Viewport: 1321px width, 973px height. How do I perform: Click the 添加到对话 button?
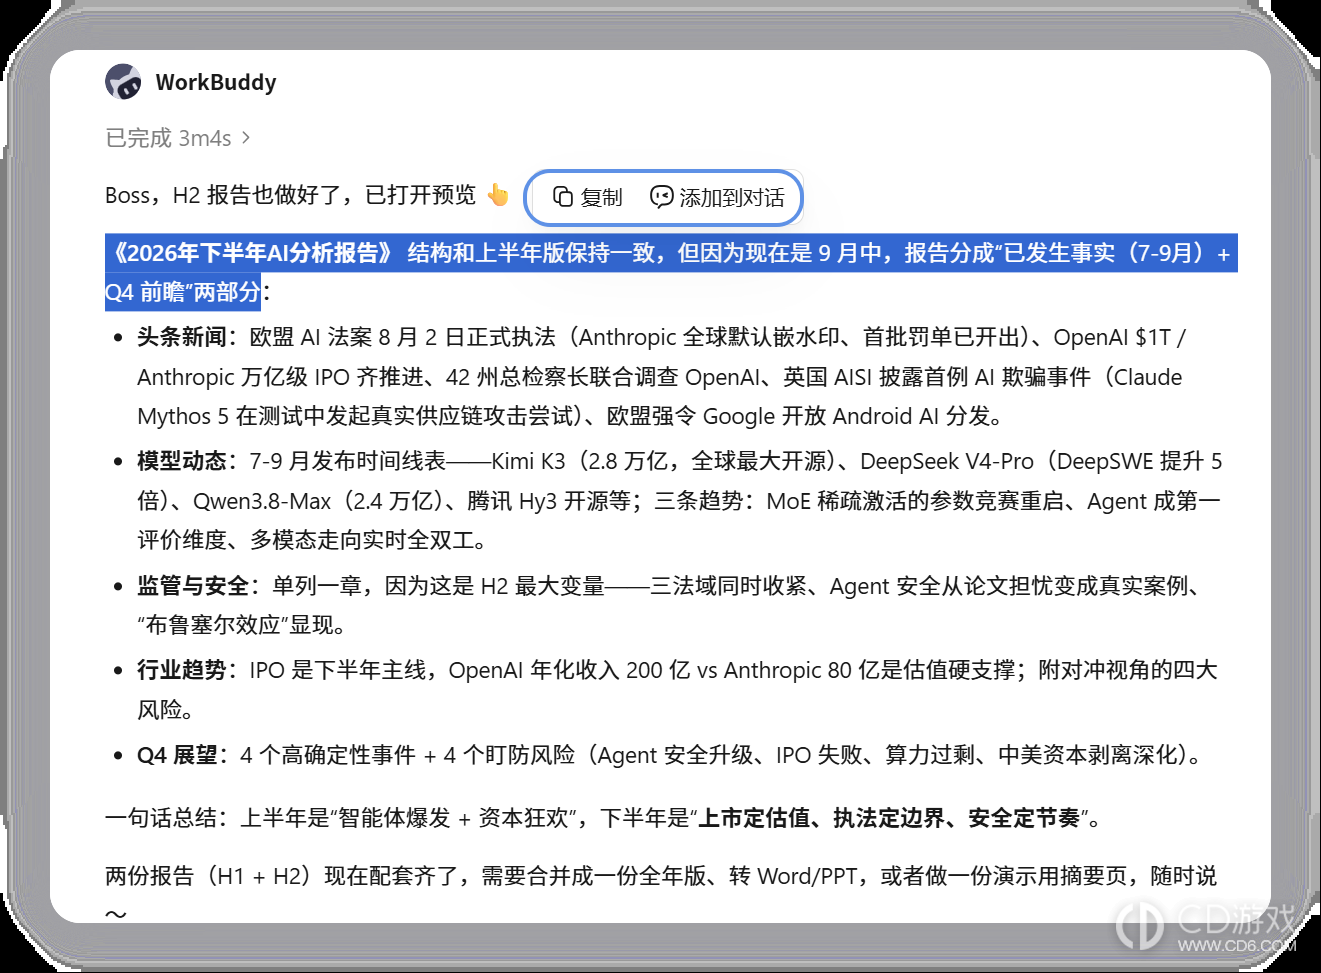718,198
